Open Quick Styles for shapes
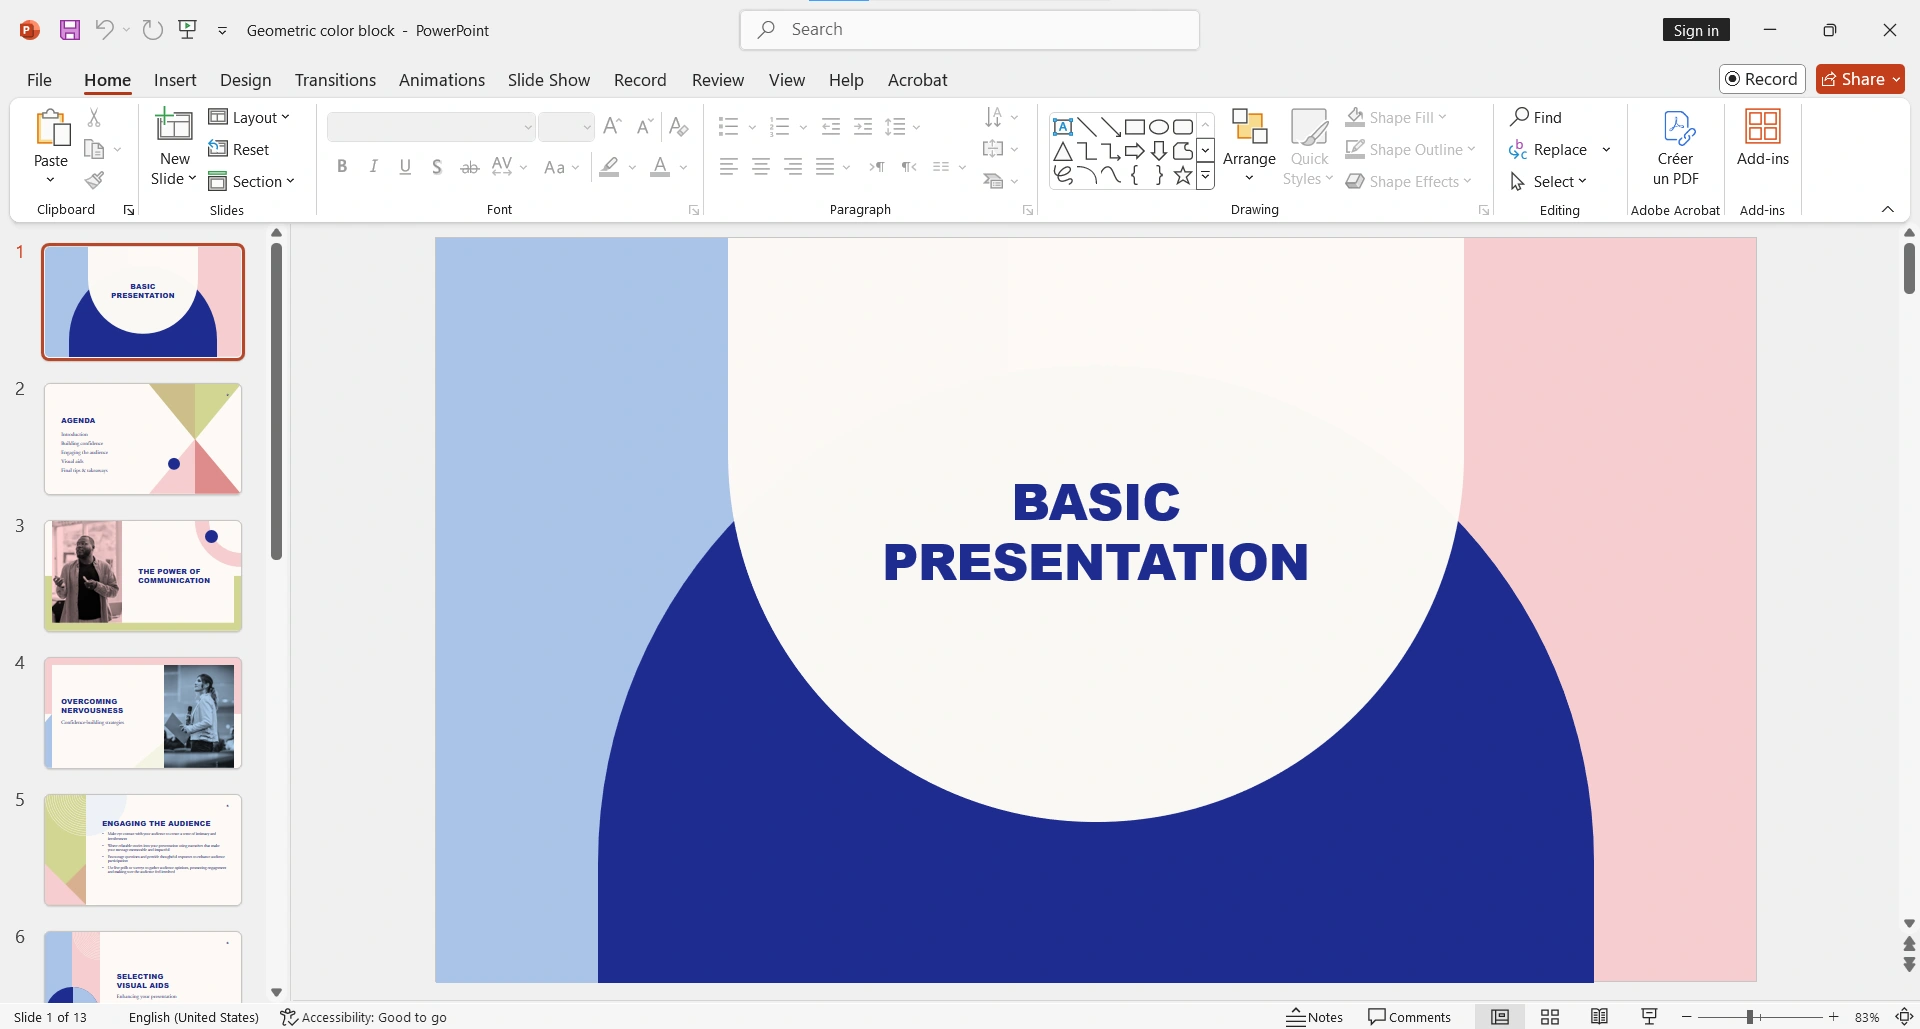1920x1029 pixels. tap(1308, 147)
